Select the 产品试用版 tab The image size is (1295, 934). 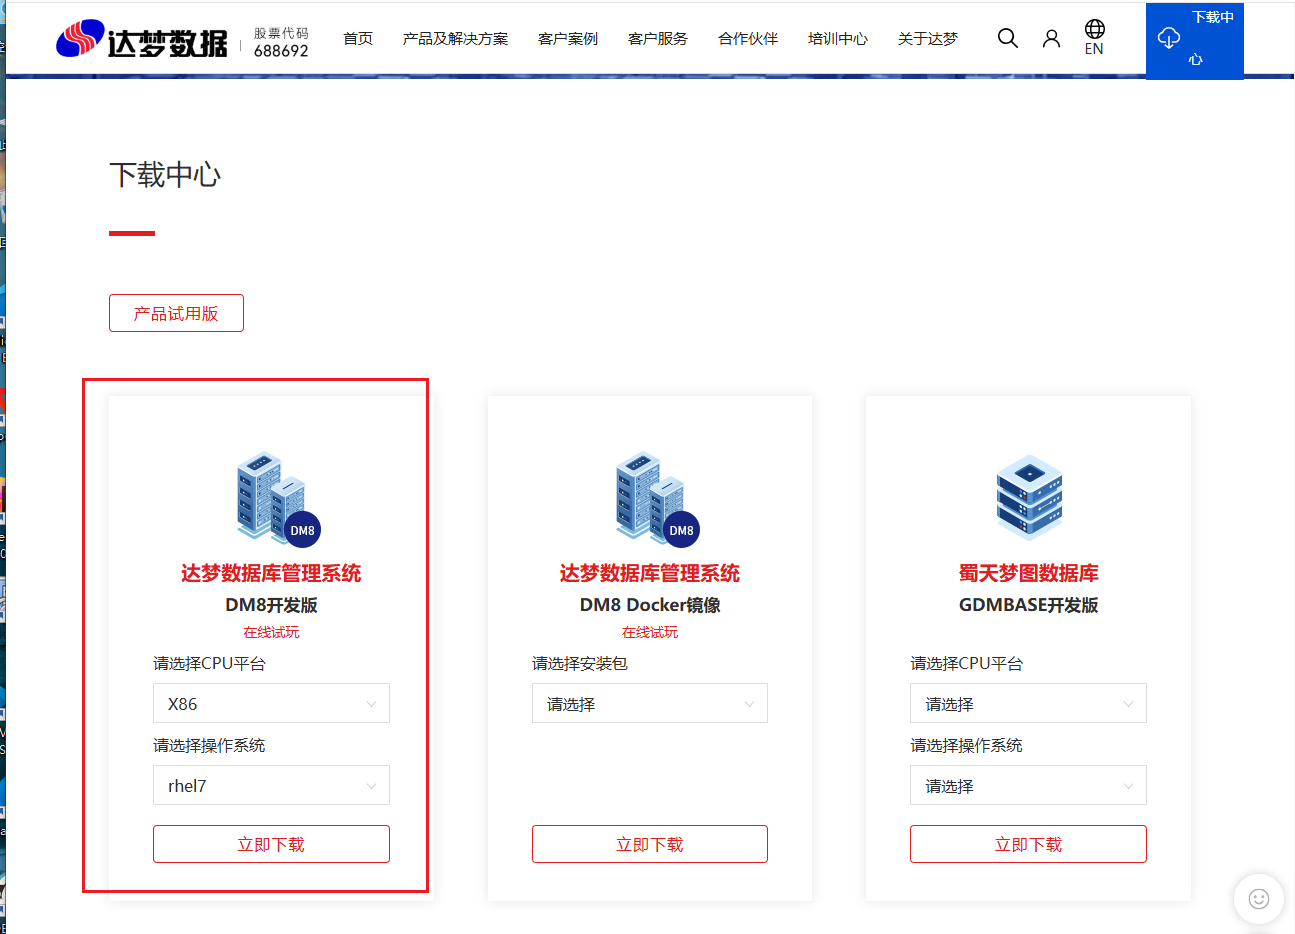(x=176, y=313)
